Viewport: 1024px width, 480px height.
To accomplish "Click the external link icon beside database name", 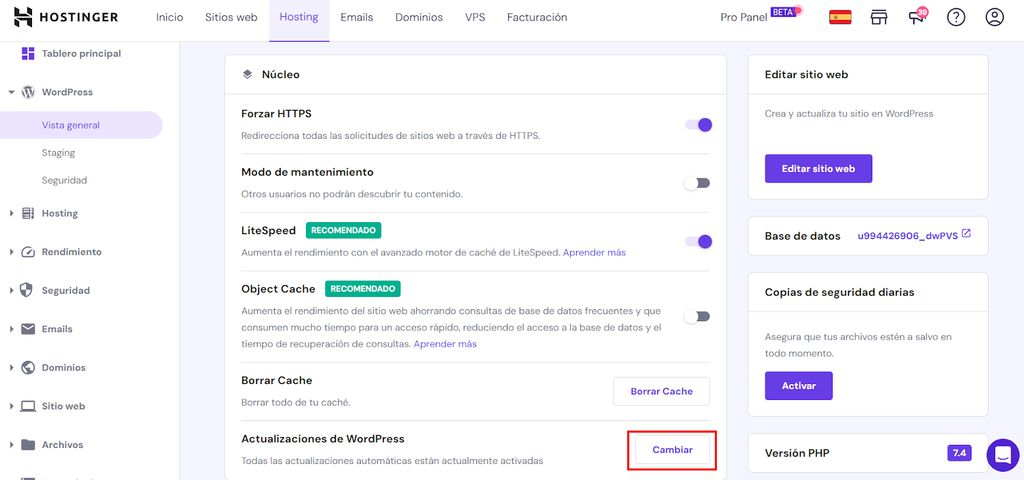I will point(967,233).
